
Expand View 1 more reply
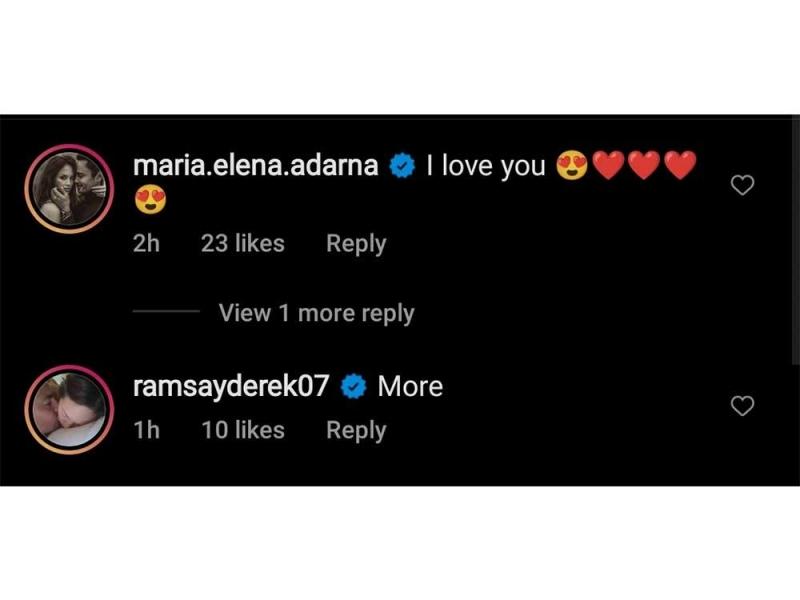click(316, 313)
